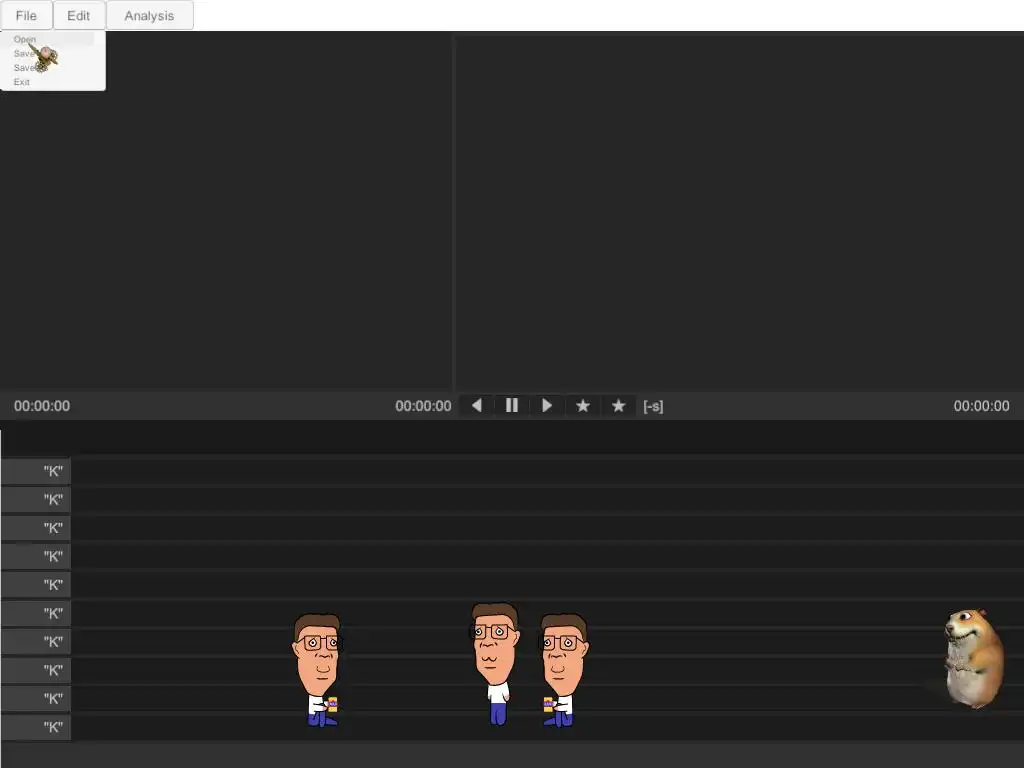Click the kneeling figure right of standing figure
Image resolution: width=1024 pixels, height=768 pixels.
(x=563, y=670)
